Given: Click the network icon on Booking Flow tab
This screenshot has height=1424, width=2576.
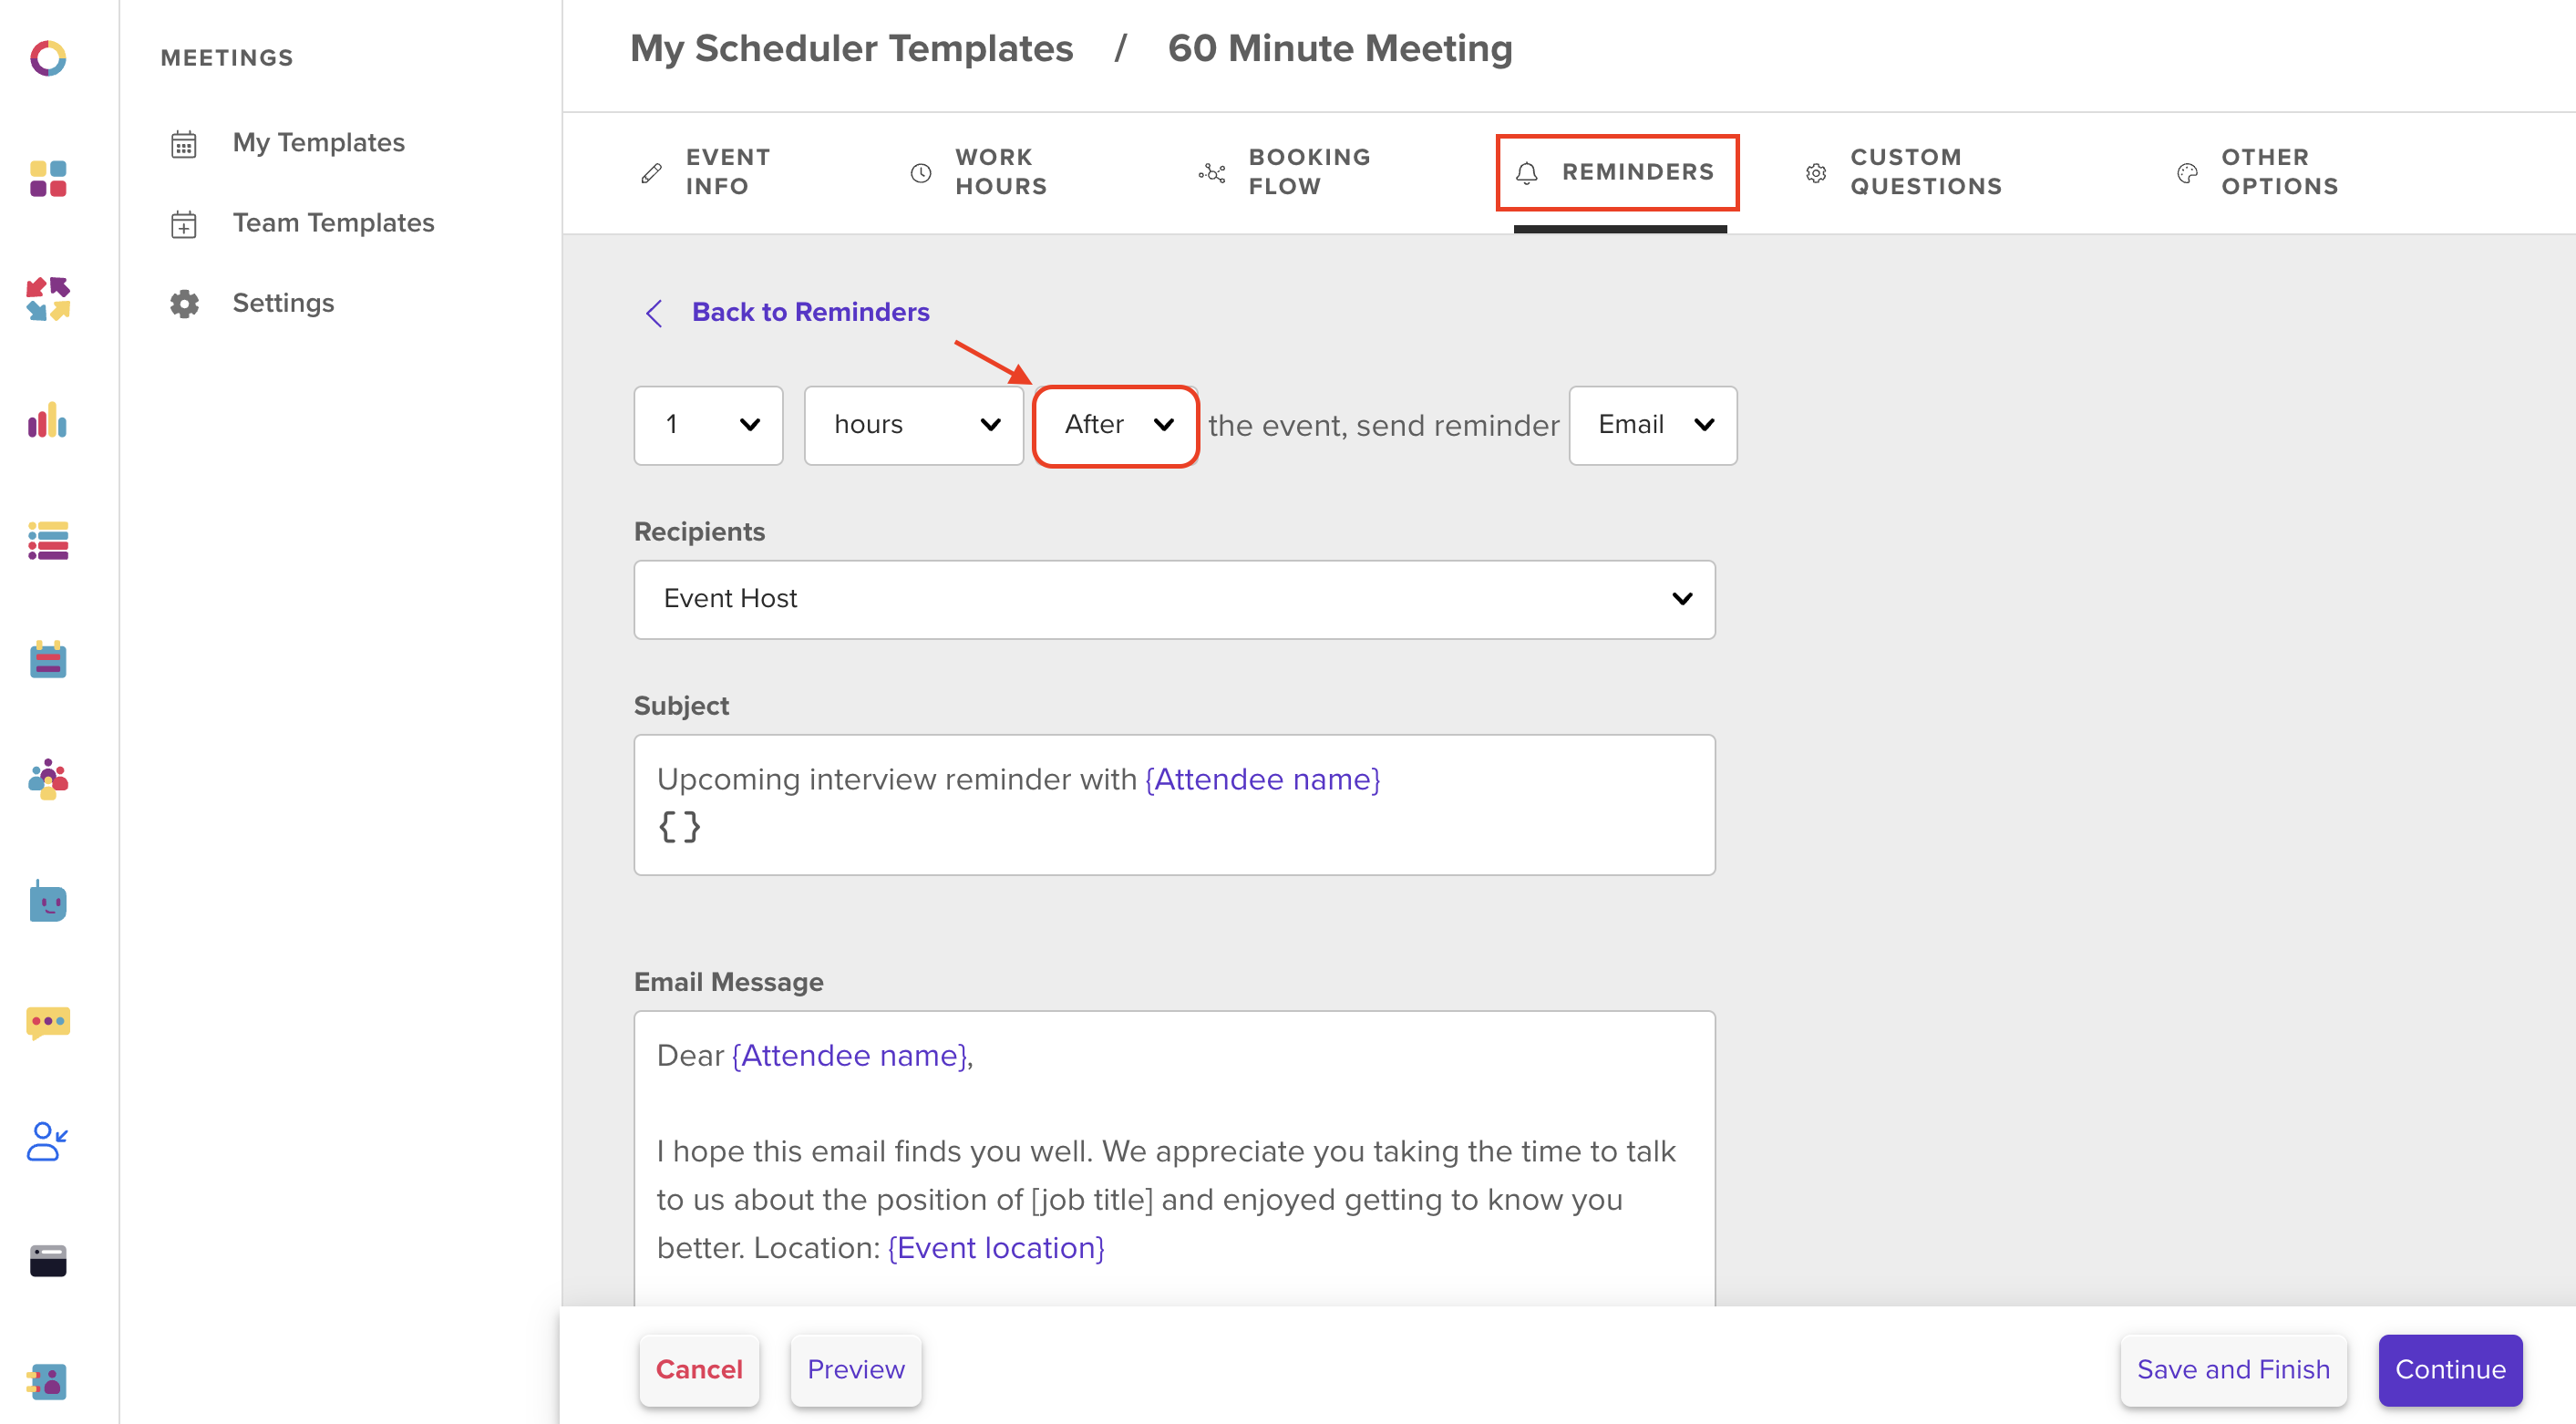Looking at the screenshot, I should (1212, 173).
